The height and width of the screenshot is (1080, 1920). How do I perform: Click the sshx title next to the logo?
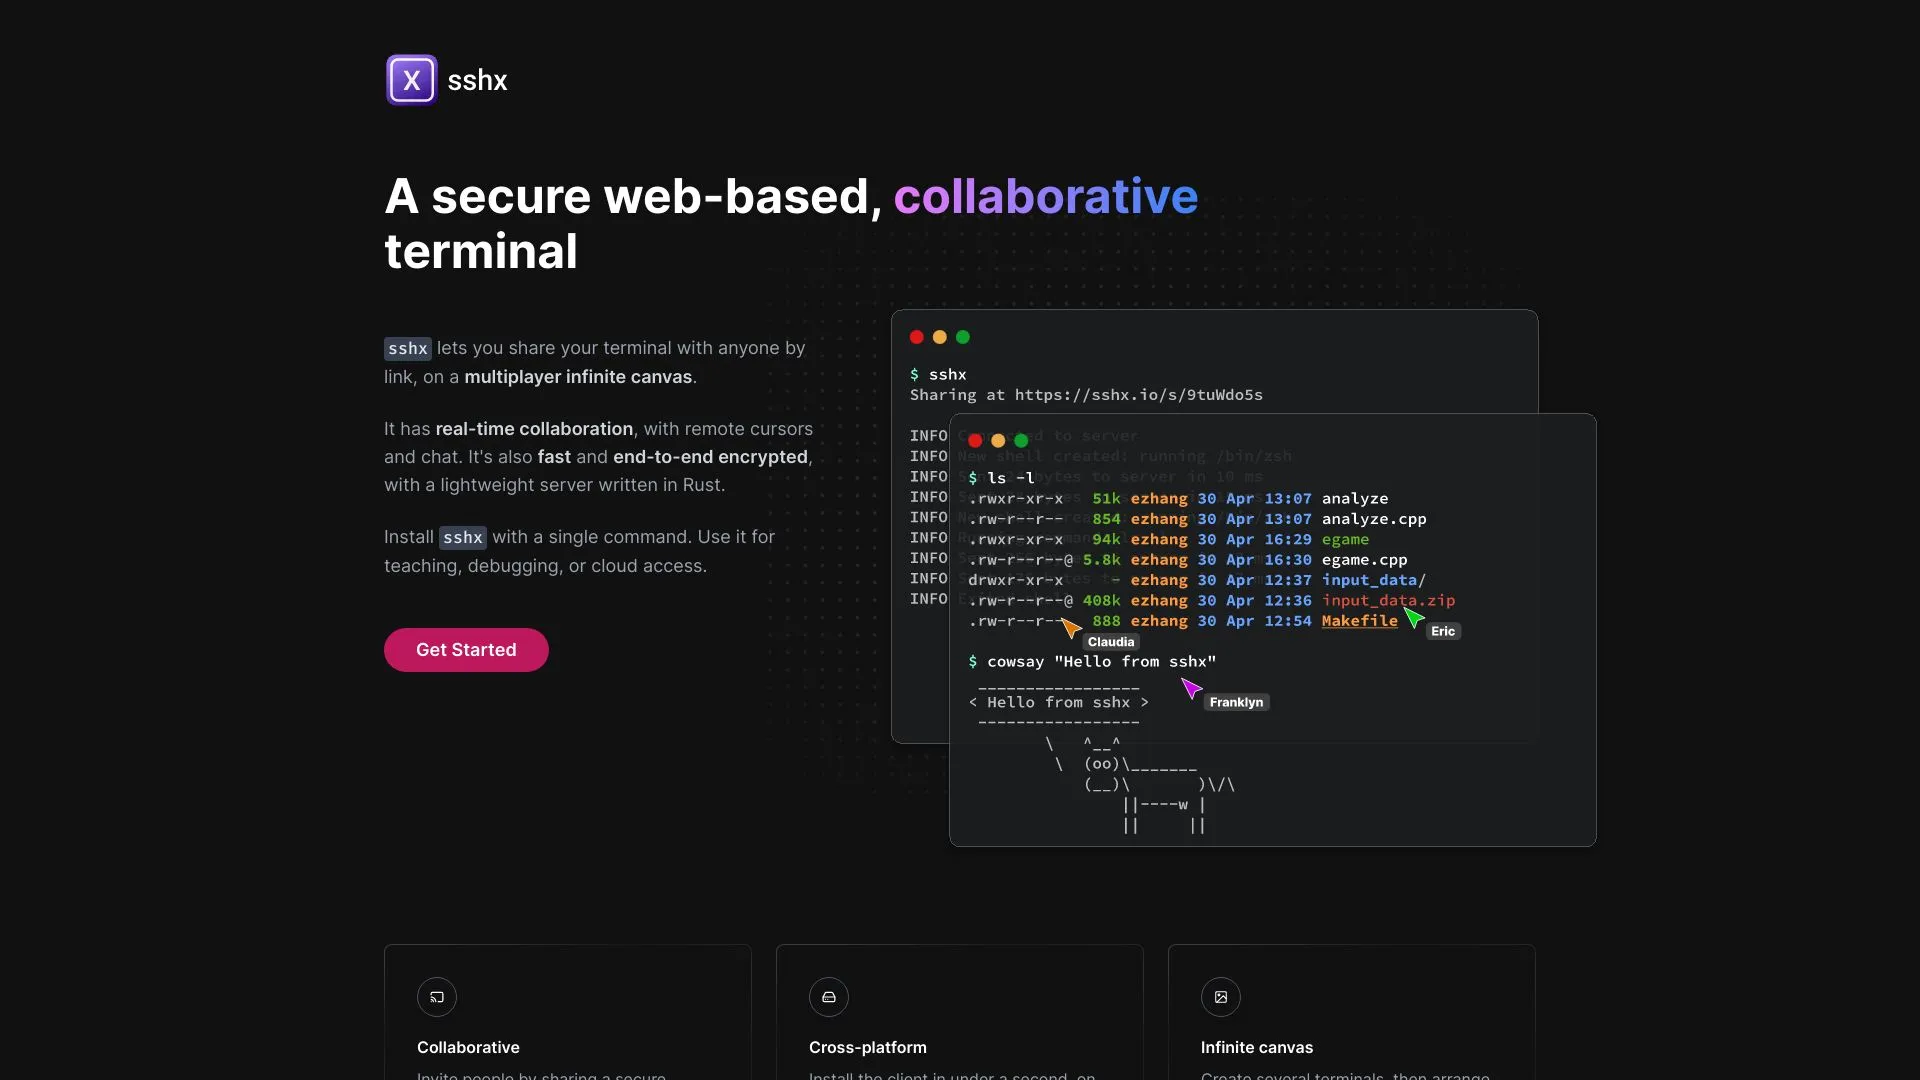tap(477, 79)
